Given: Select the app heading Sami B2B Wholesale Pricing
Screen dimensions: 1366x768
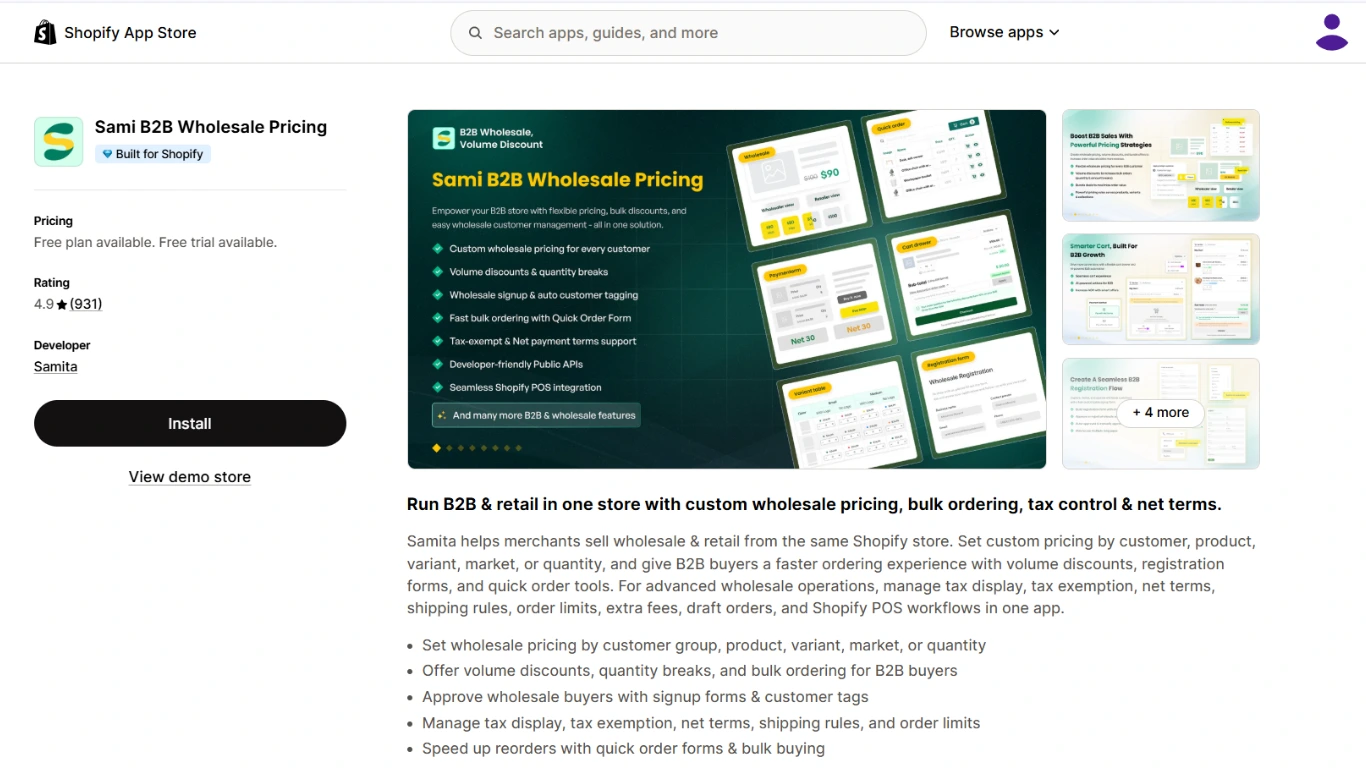Looking at the screenshot, I should (211, 127).
